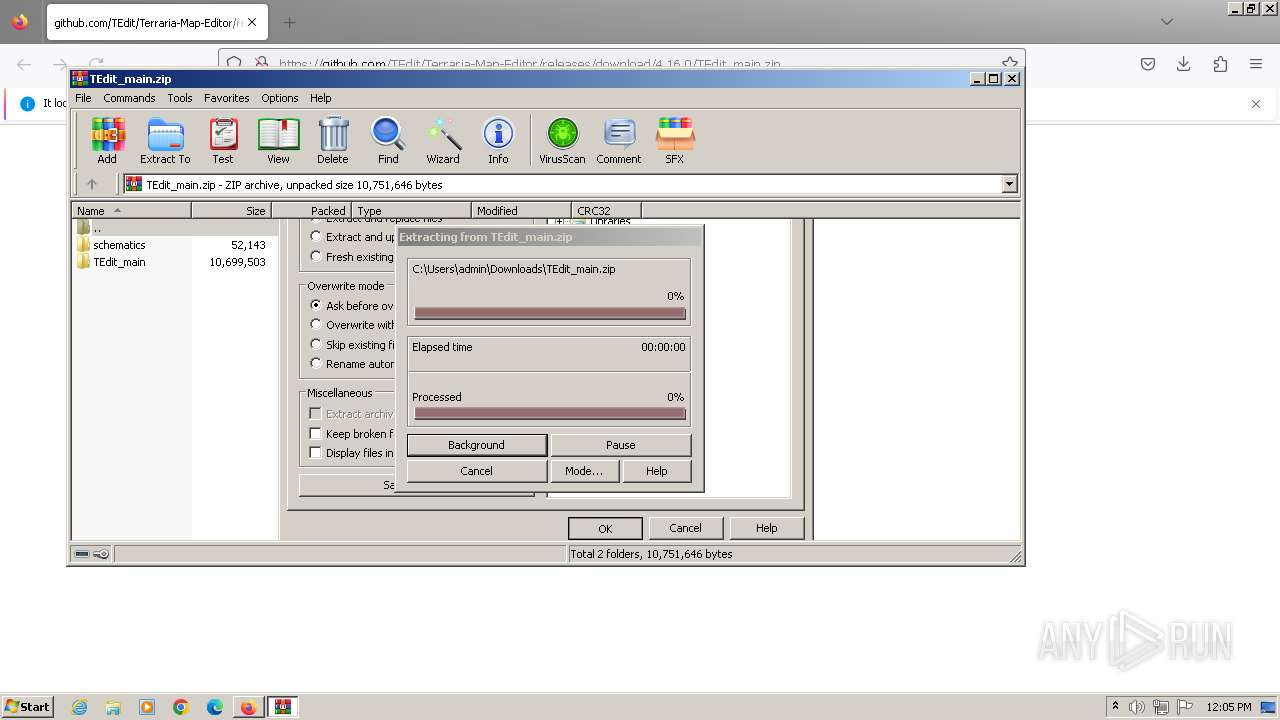Image resolution: width=1280 pixels, height=720 pixels.
Task: Open the Help menu in menu bar
Action: (x=320, y=98)
